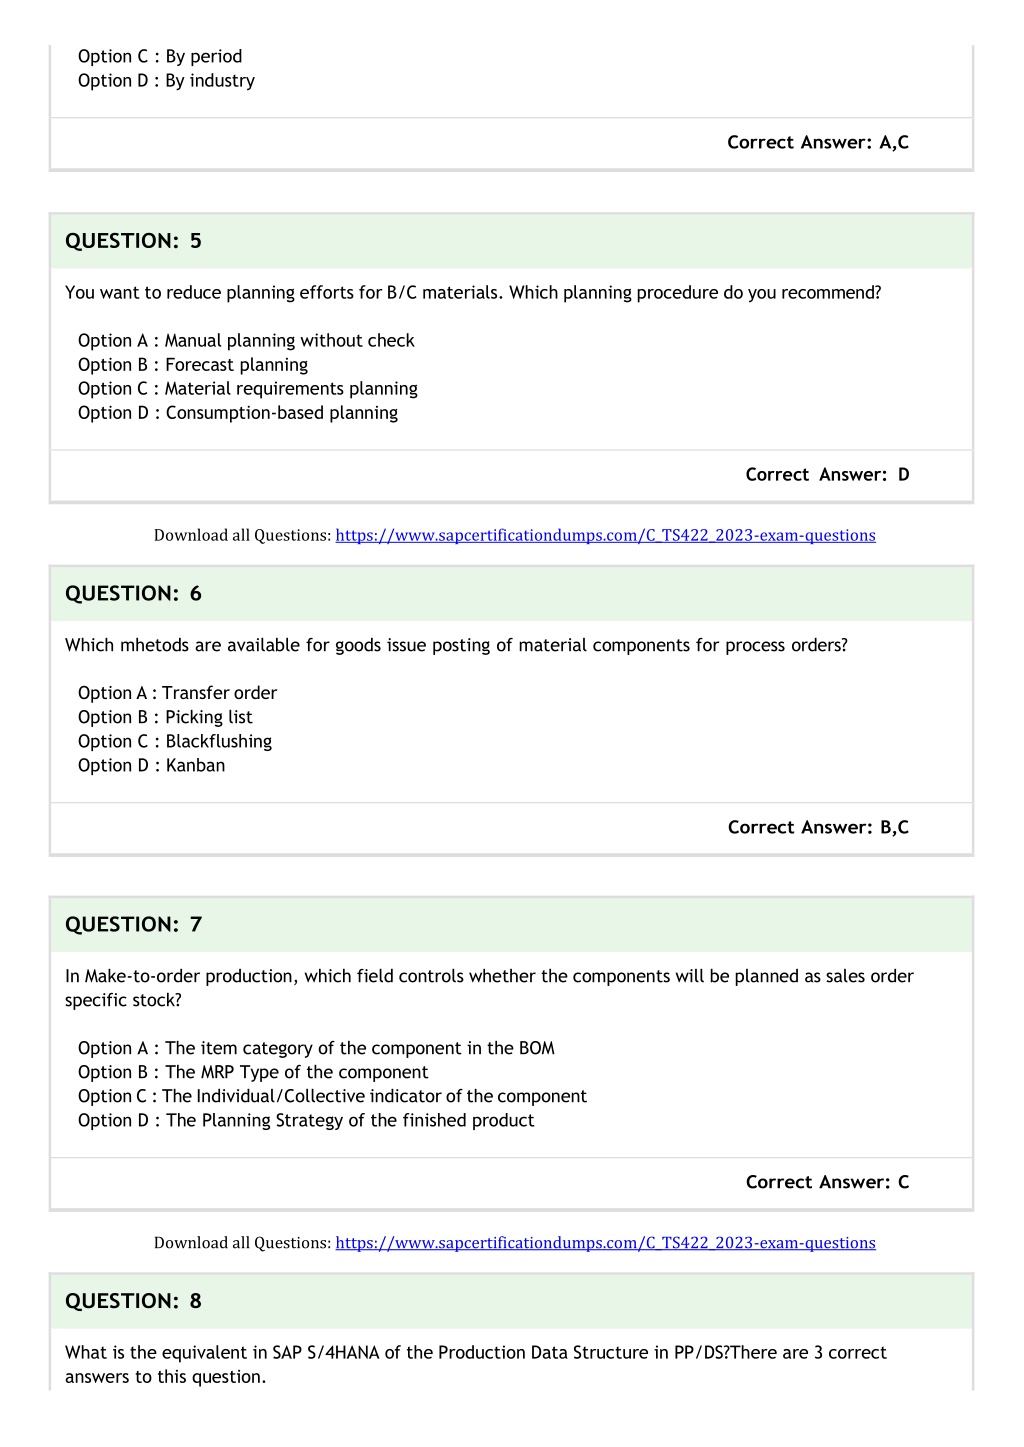Choose Option B Picking list
The height and width of the screenshot is (1447, 1024).
click(x=165, y=717)
